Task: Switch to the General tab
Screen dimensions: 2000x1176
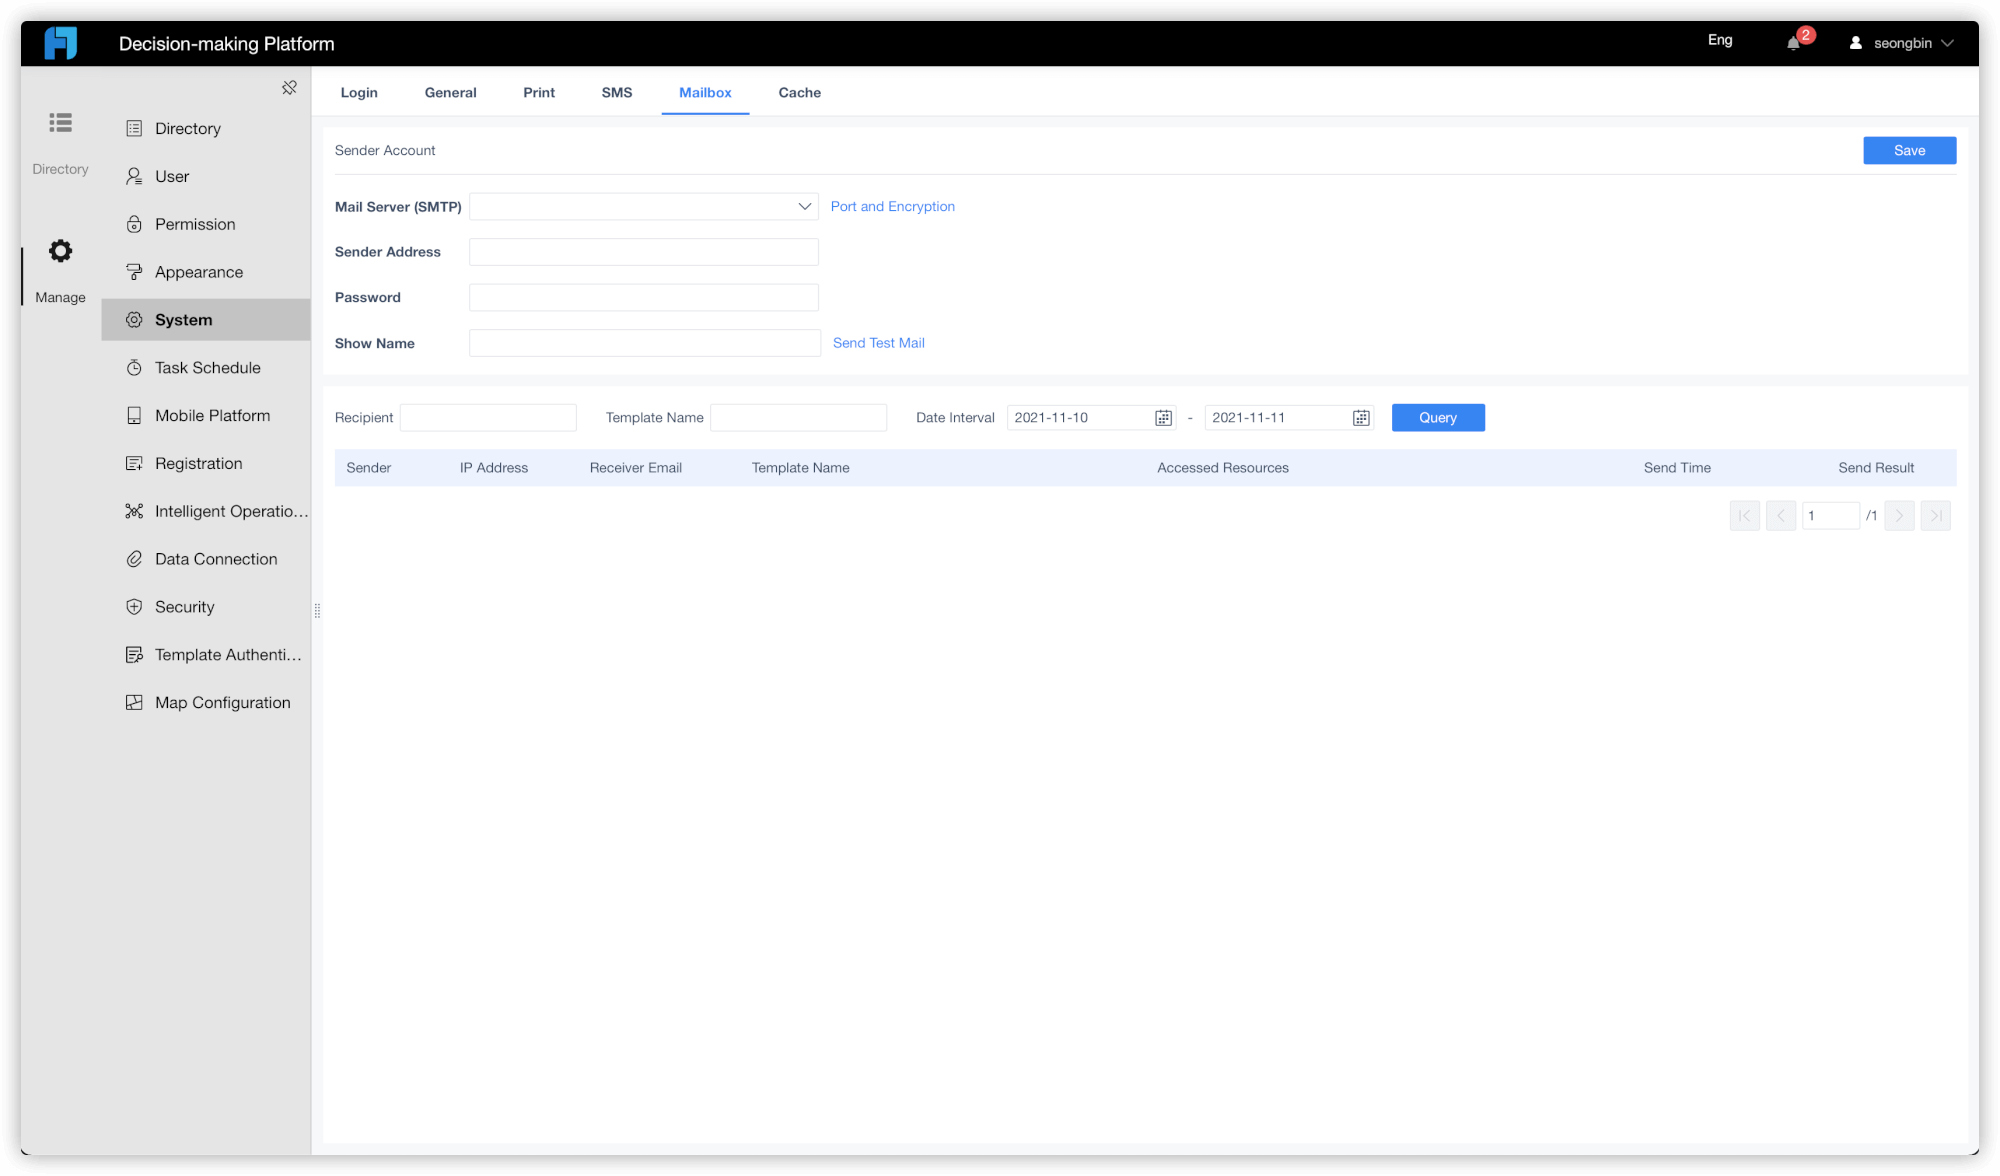Action: click(x=450, y=92)
